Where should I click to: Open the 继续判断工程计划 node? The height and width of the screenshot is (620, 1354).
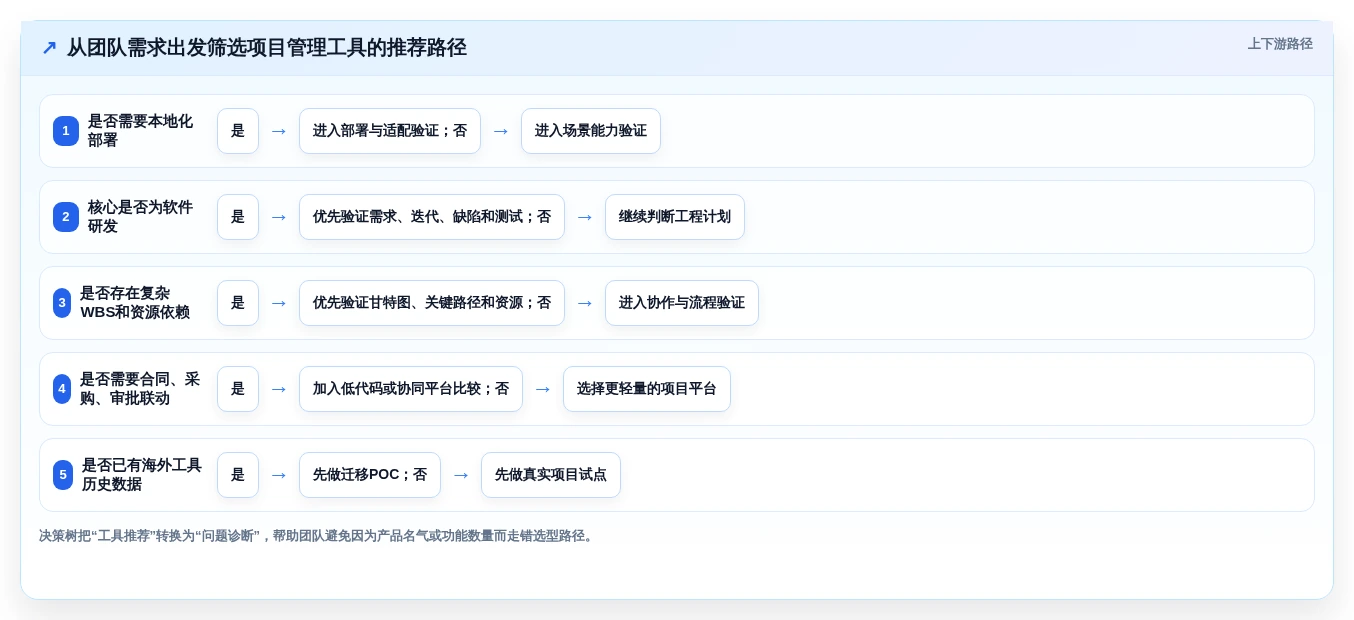(x=675, y=217)
